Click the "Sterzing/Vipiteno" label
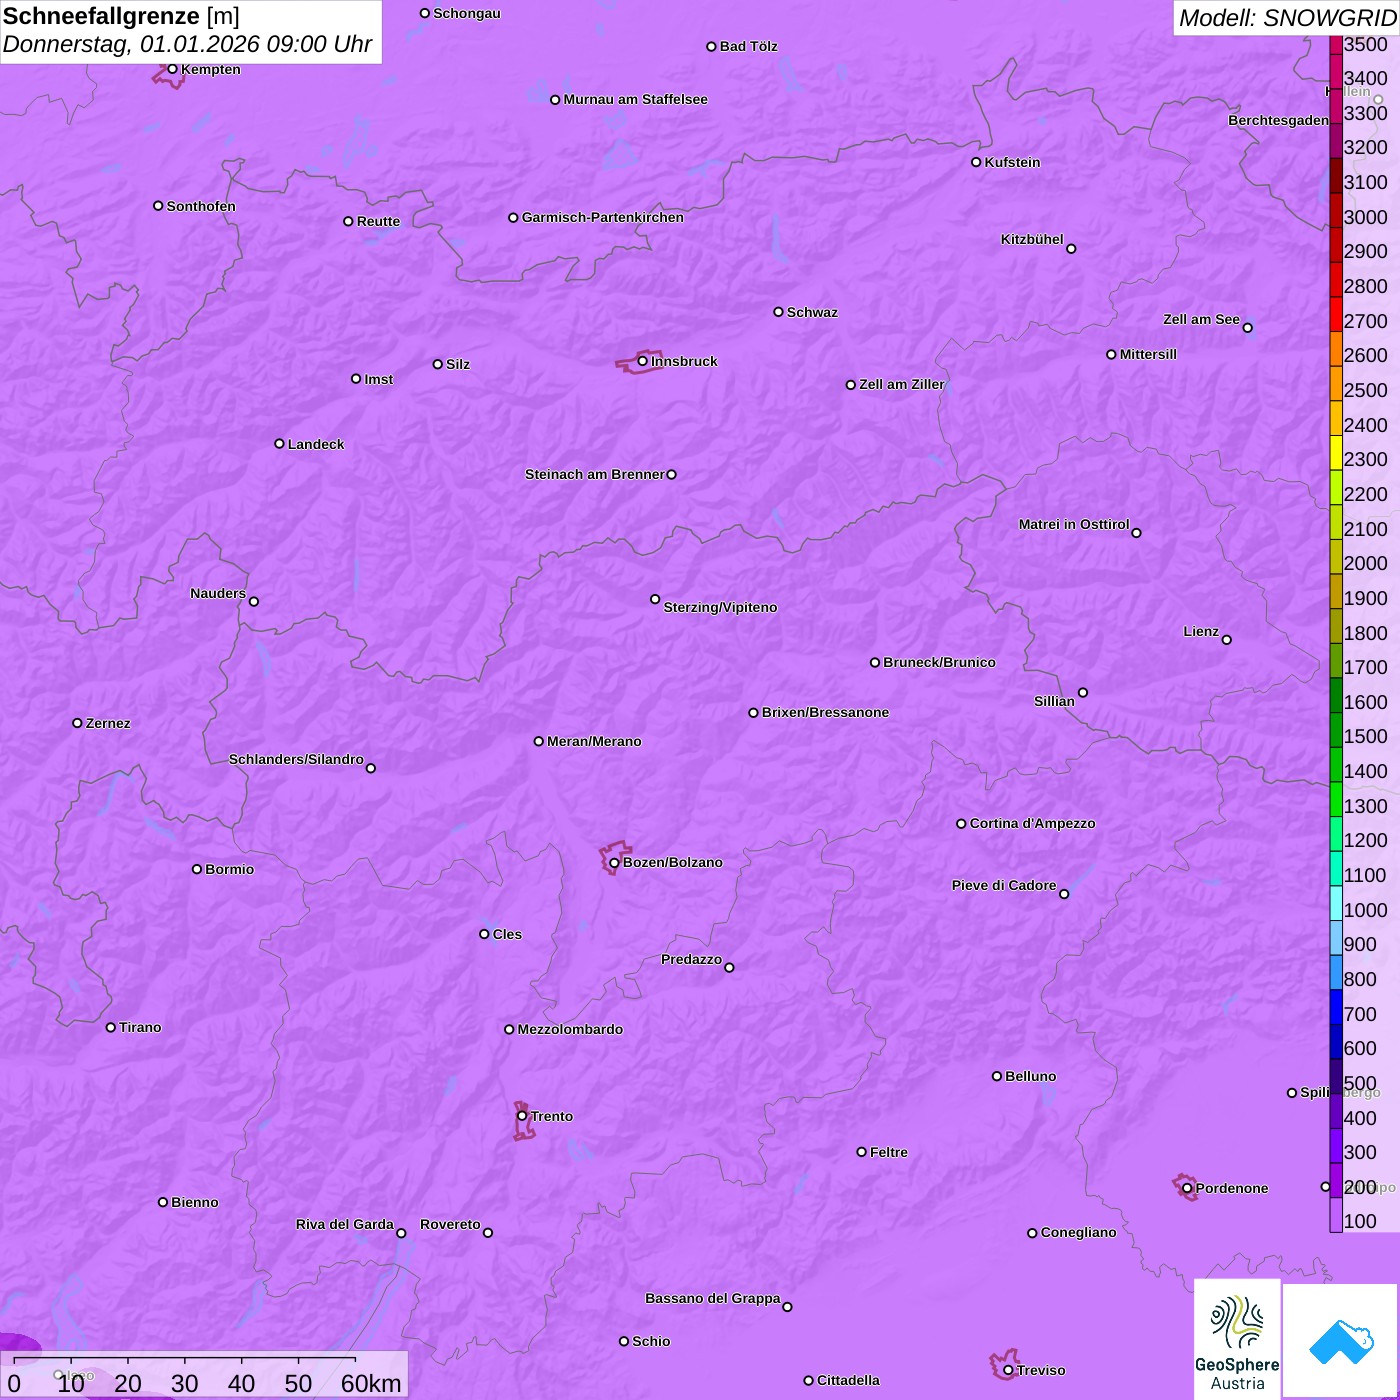 720,607
